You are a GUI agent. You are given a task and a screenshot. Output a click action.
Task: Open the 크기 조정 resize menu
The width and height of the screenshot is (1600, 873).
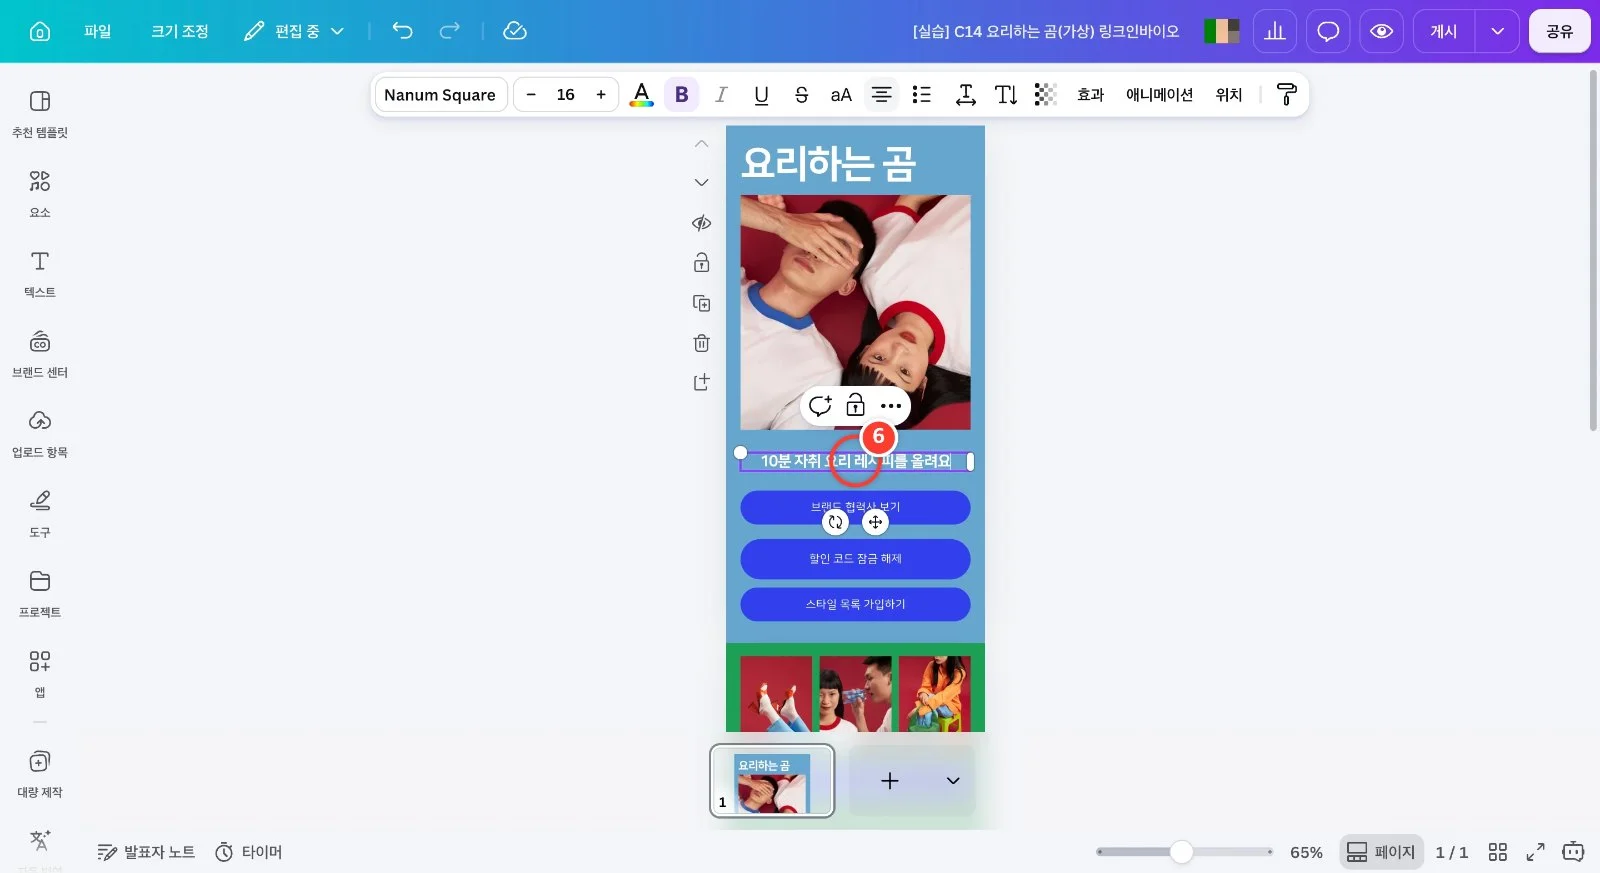pos(180,31)
